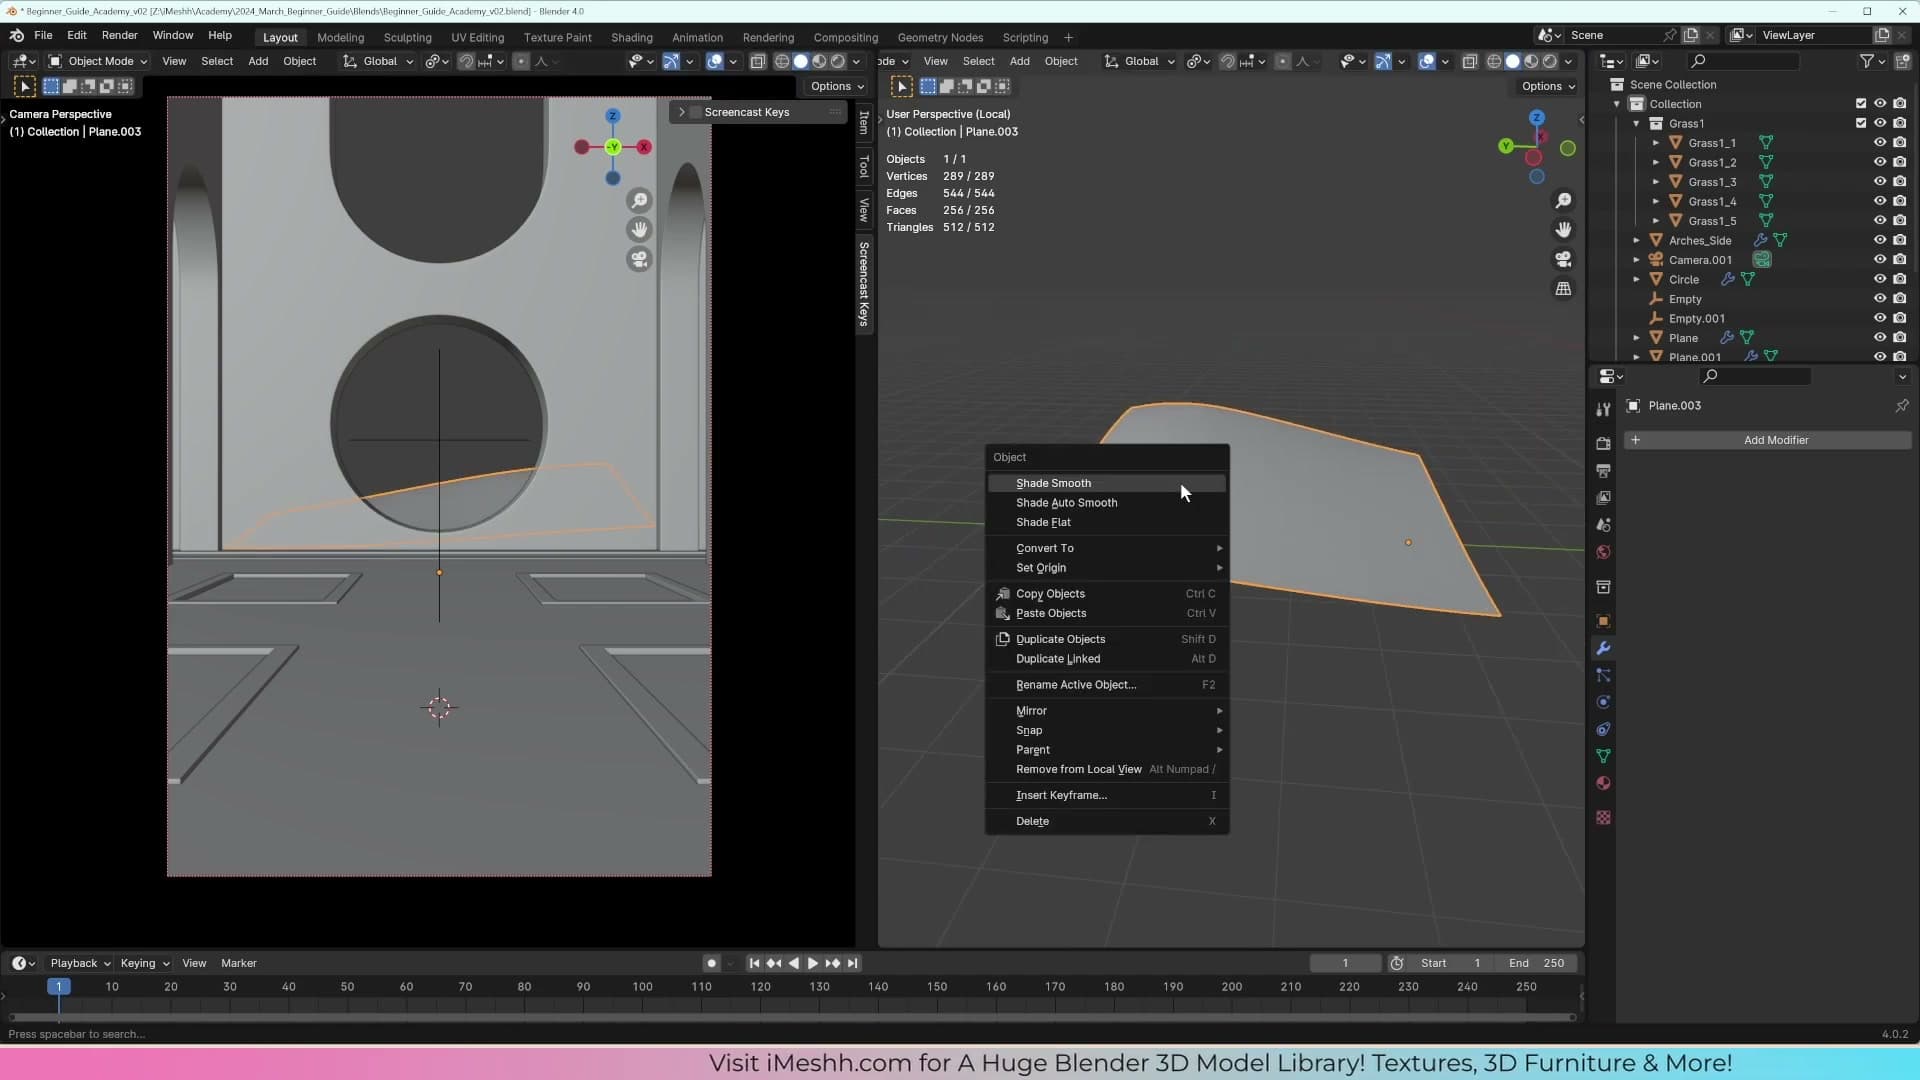The height and width of the screenshot is (1080, 1920).
Task: Toggle gizmo visibility in right viewport
Action: (x=1383, y=61)
